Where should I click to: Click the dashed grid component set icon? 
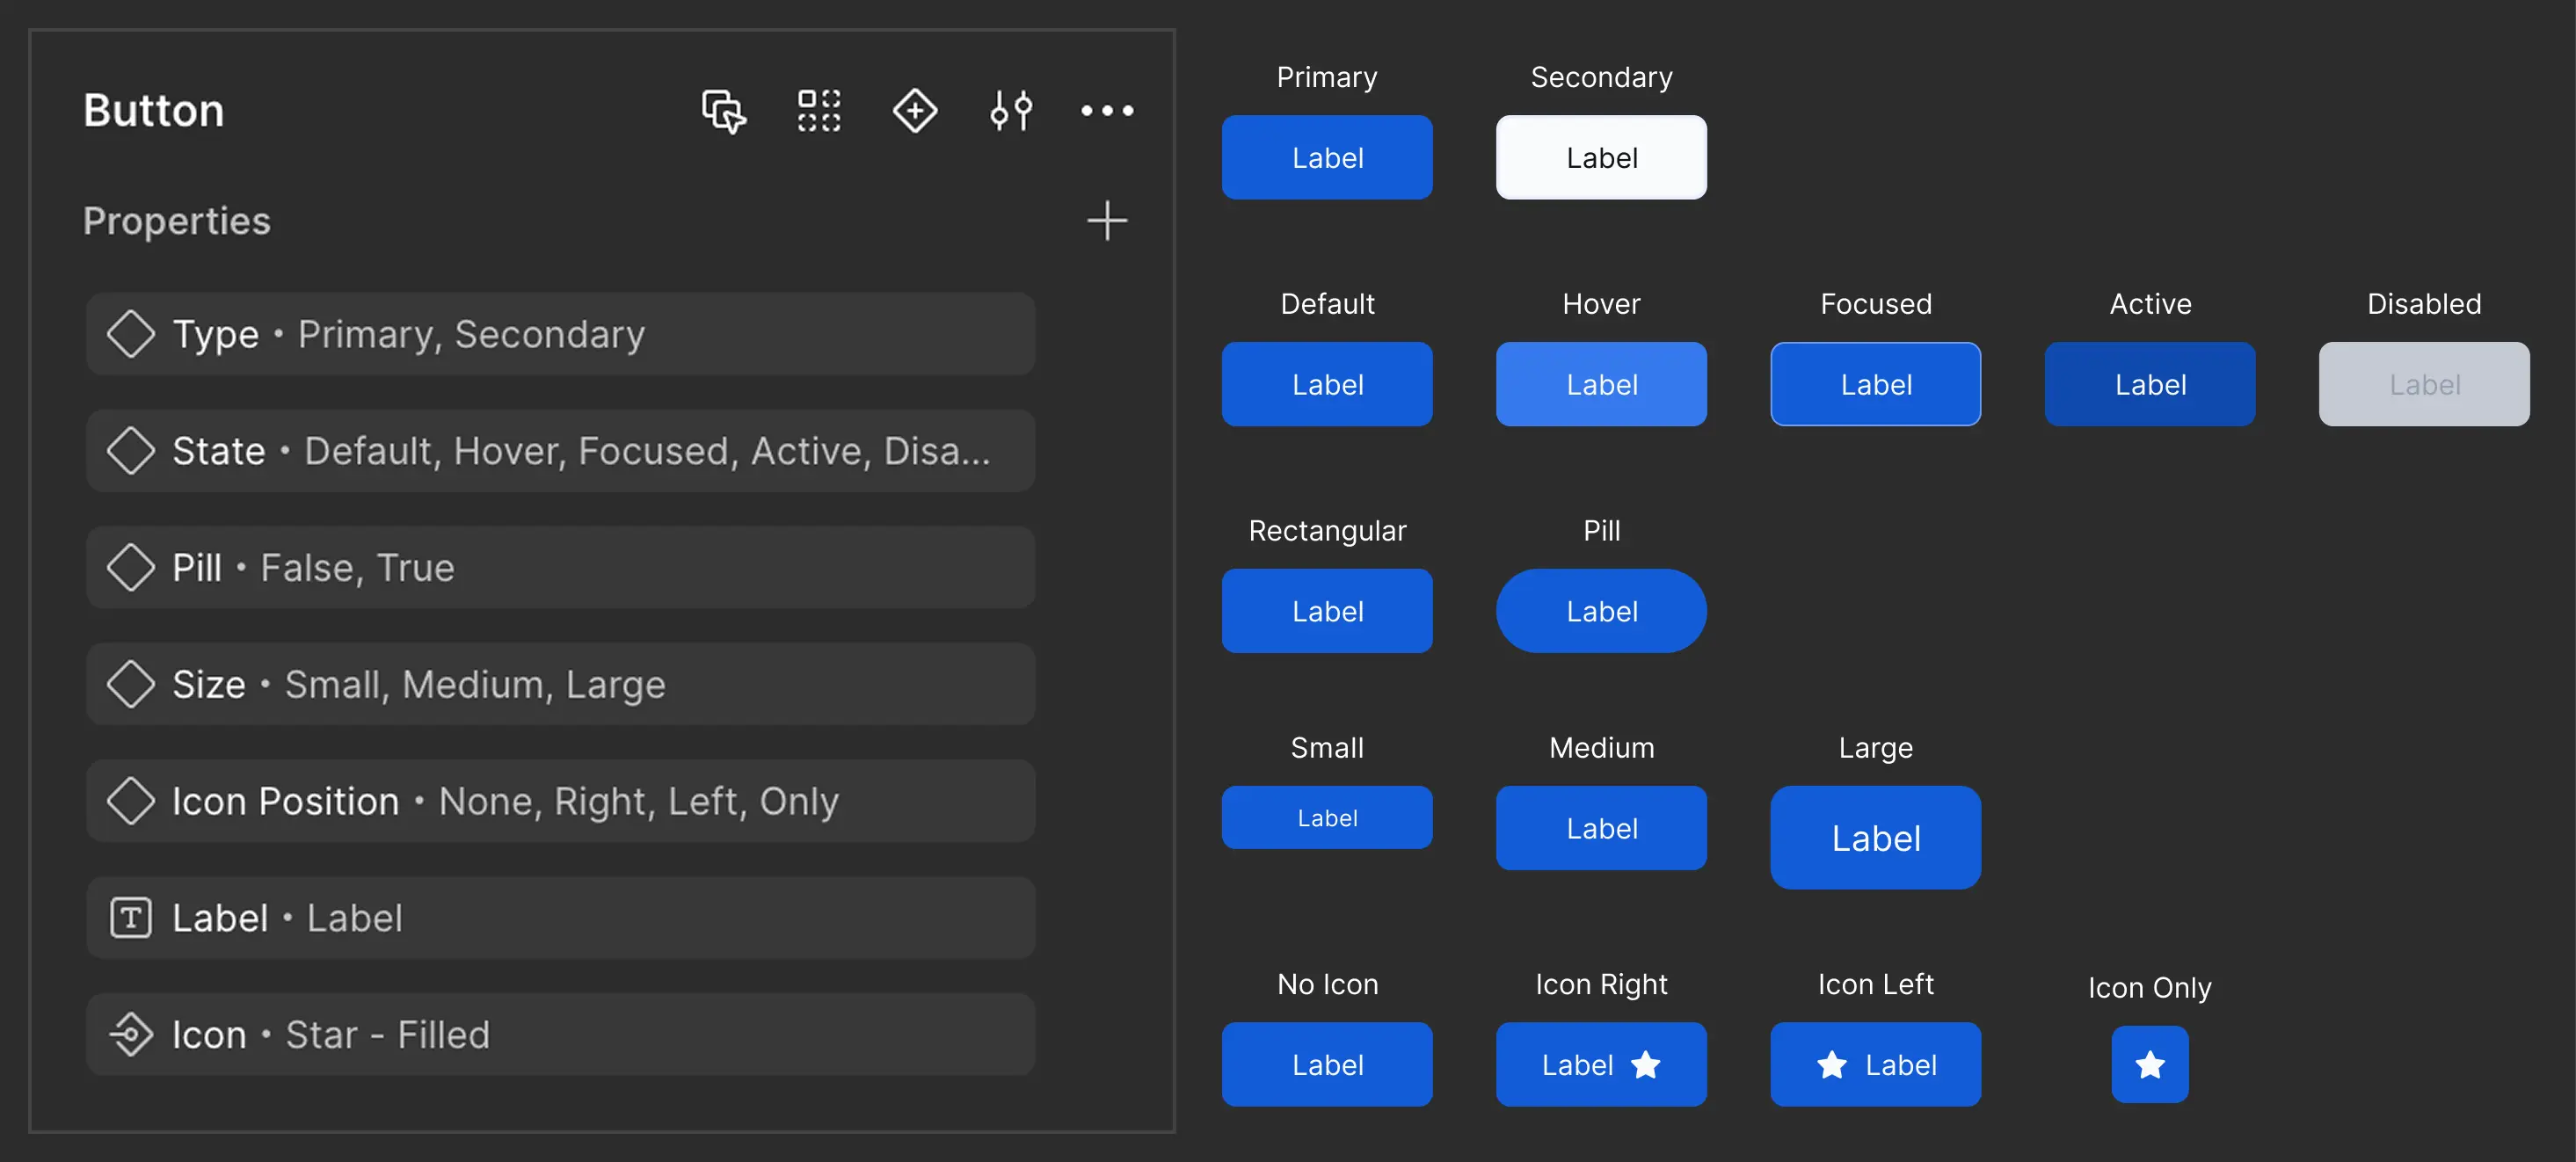[818, 111]
